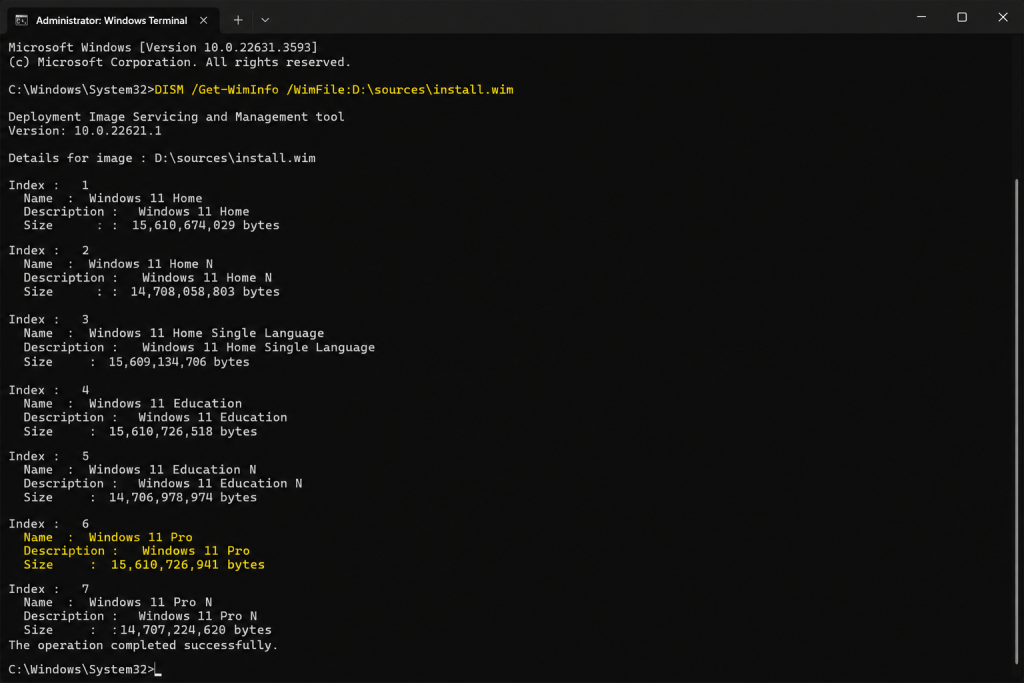This screenshot has width=1024, height=683.
Task: Click the terminal icon in the tab
Action: tap(22, 20)
